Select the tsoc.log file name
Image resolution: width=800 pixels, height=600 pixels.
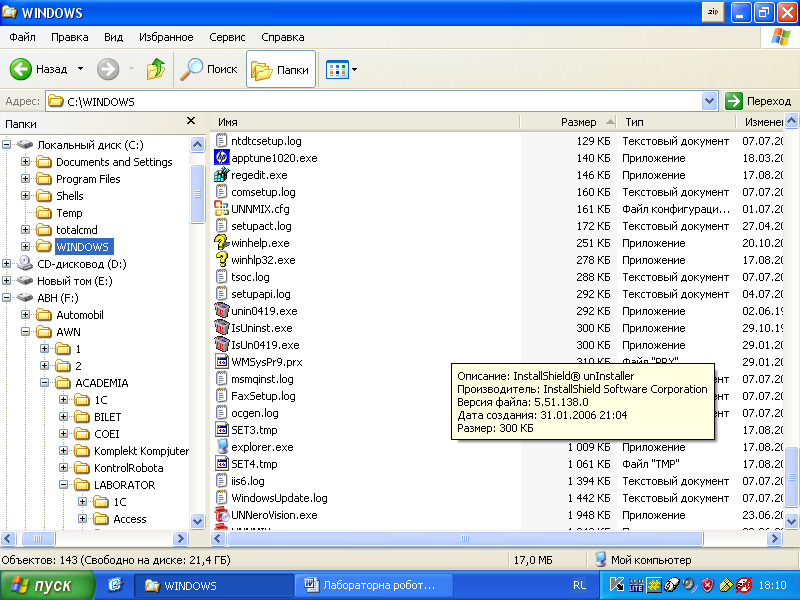coord(250,277)
